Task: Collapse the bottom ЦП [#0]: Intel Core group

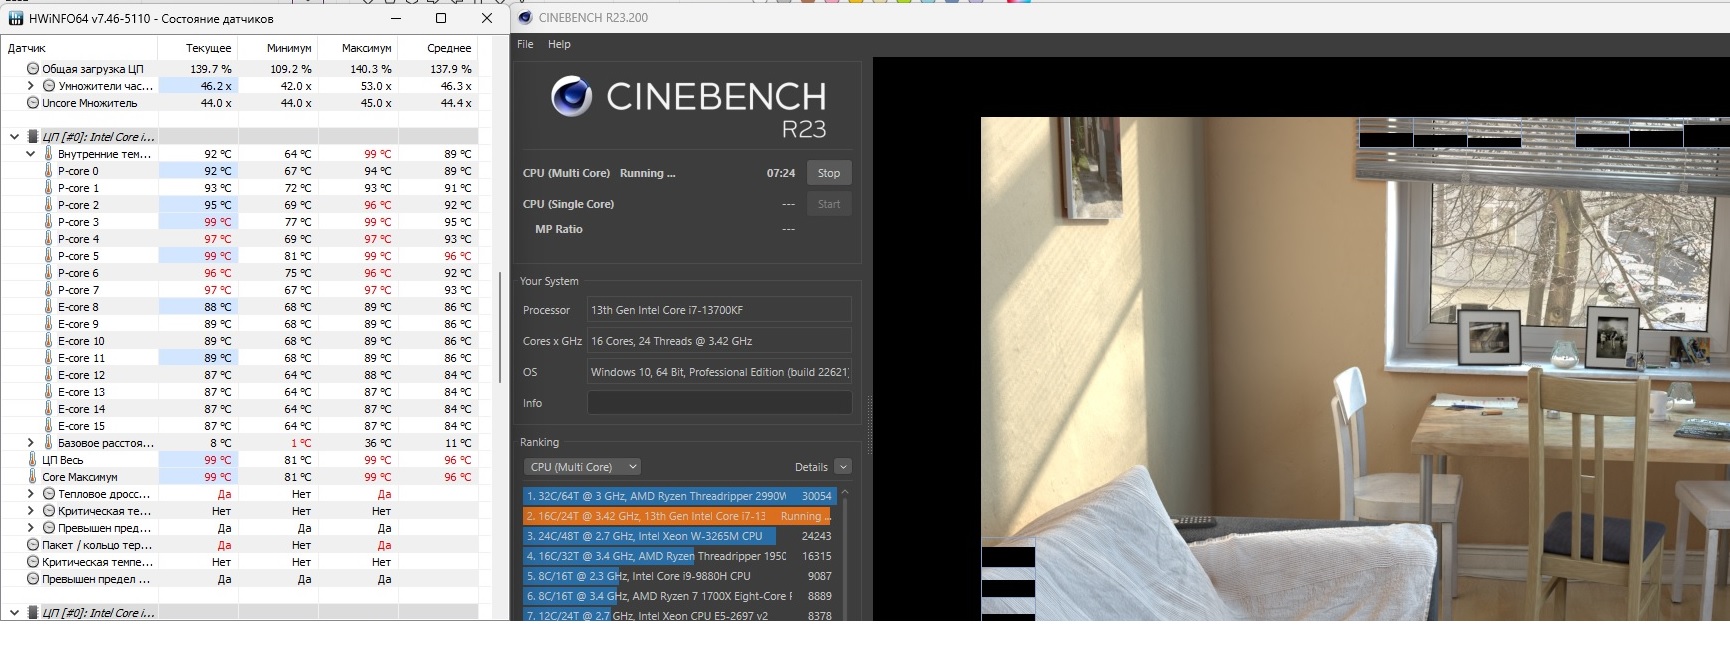Action: (14, 613)
